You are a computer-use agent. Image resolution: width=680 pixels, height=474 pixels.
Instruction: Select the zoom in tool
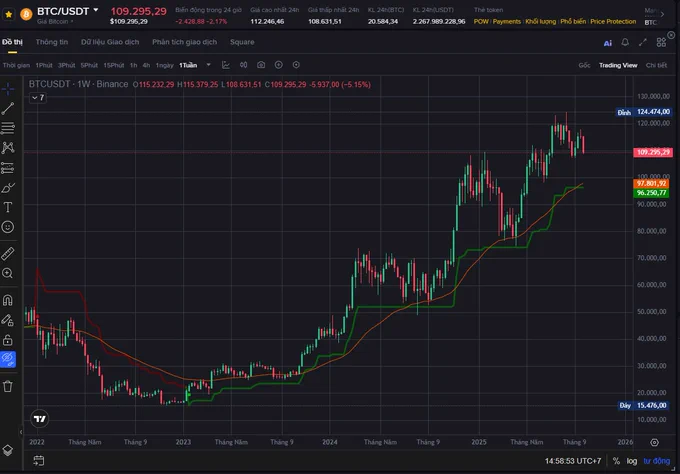coord(8,273)
